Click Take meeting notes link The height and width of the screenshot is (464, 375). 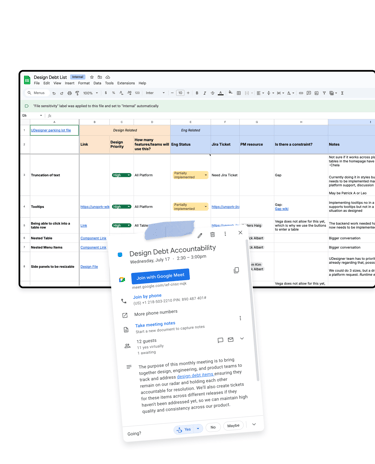[x=155, y=324]
